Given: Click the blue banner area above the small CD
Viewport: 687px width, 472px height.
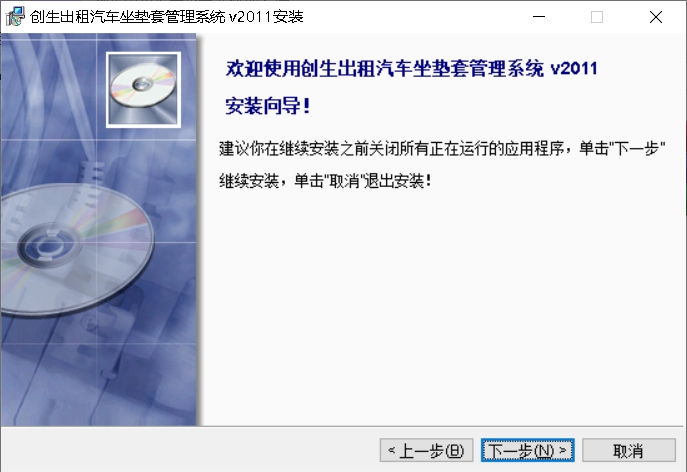Looking at the screenshot, I should 143,43.
